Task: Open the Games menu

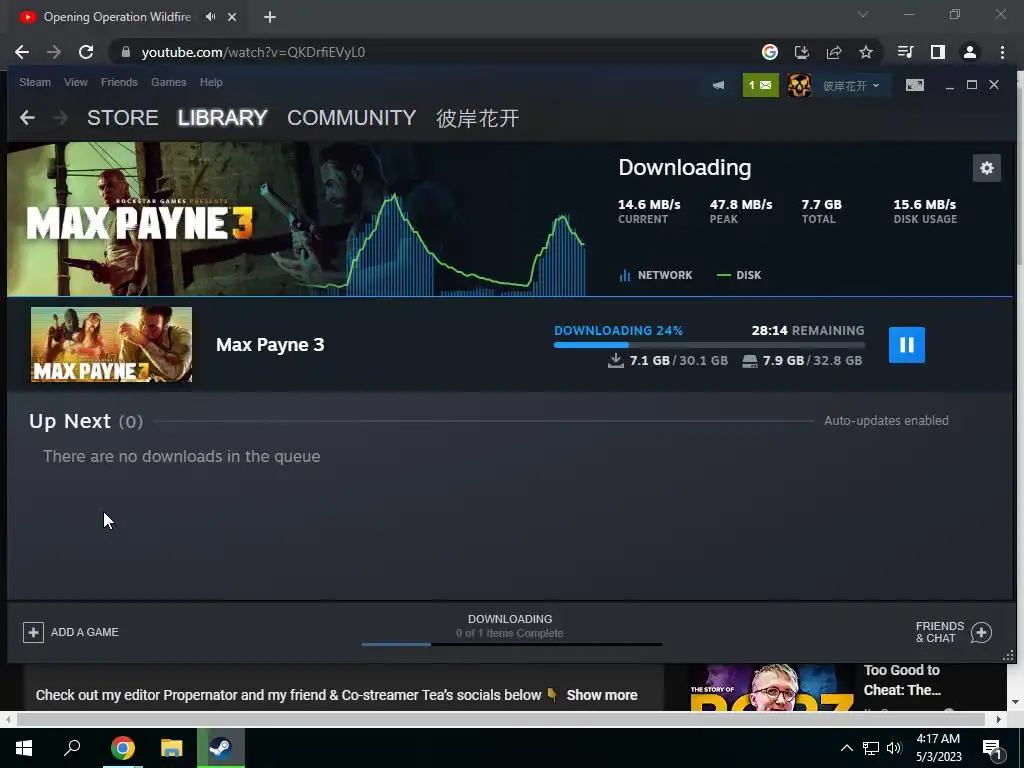Action: (x=168, y=82)
